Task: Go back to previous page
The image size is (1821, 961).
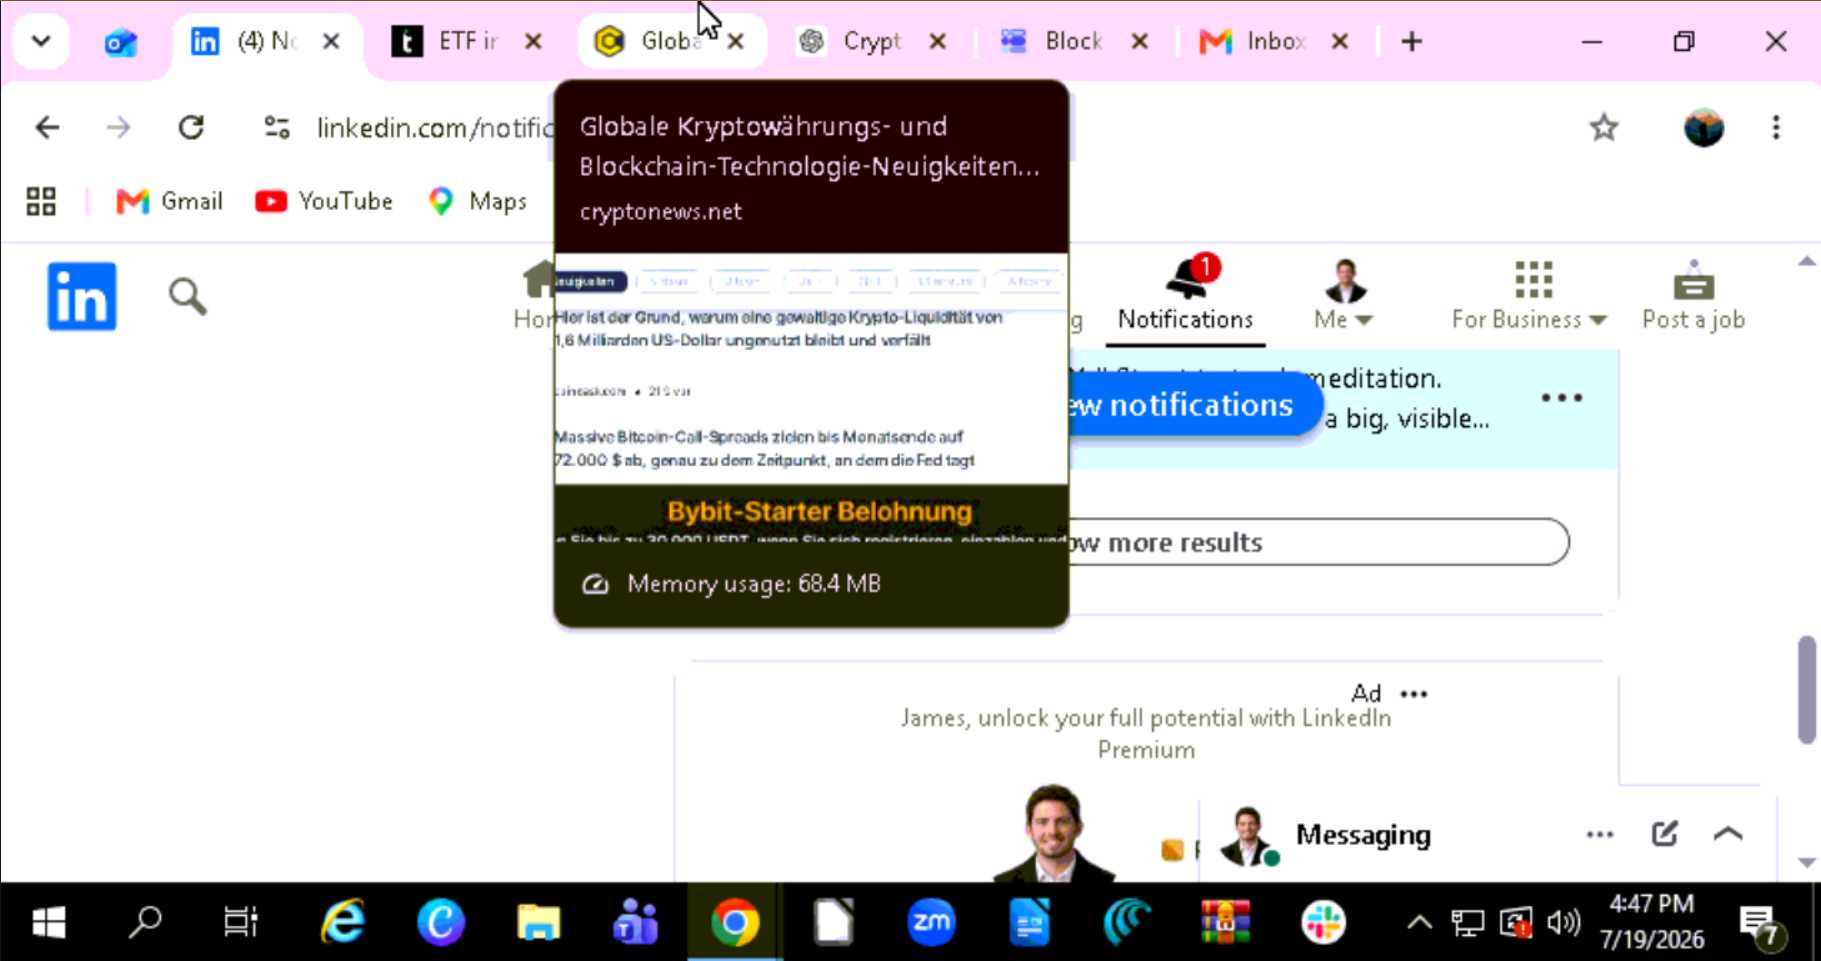Action: click(x=47, y=128)
